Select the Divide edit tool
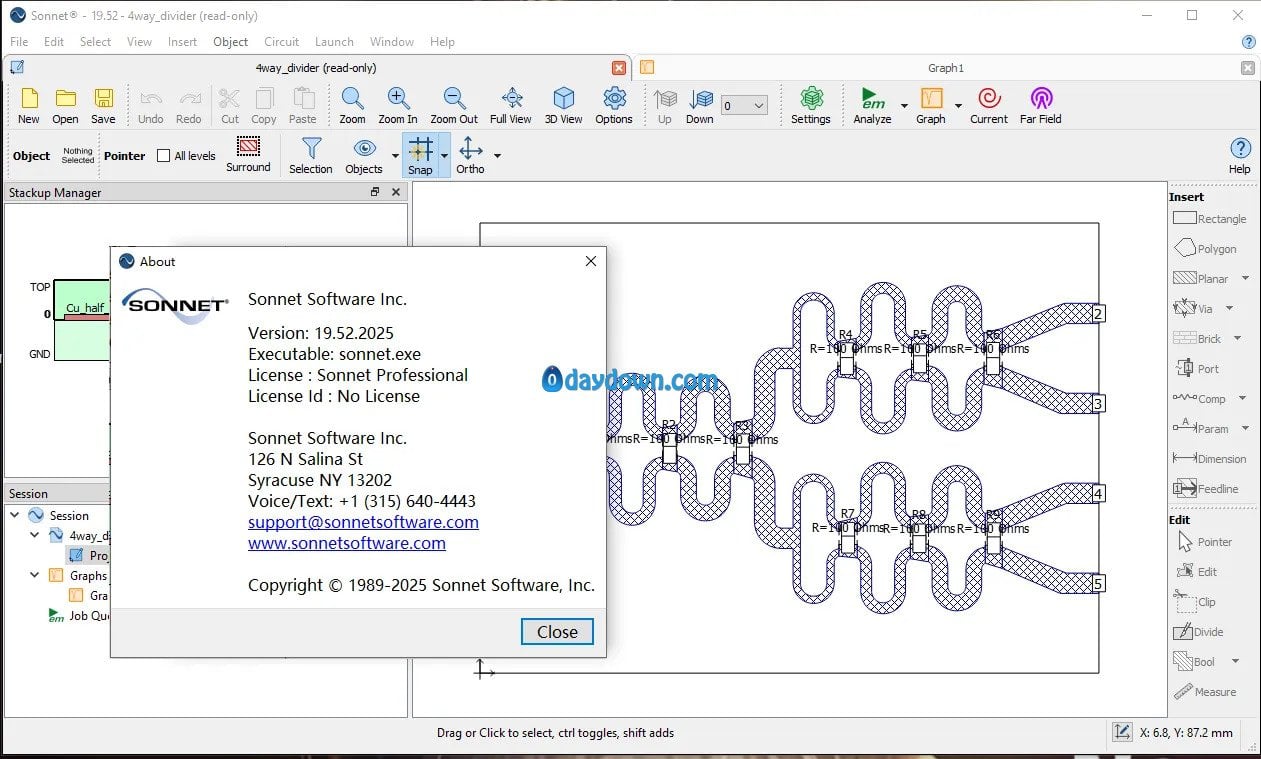The height and width of the screenshot is (759, 1261). pyautogui.click(x=1198, y=632)
